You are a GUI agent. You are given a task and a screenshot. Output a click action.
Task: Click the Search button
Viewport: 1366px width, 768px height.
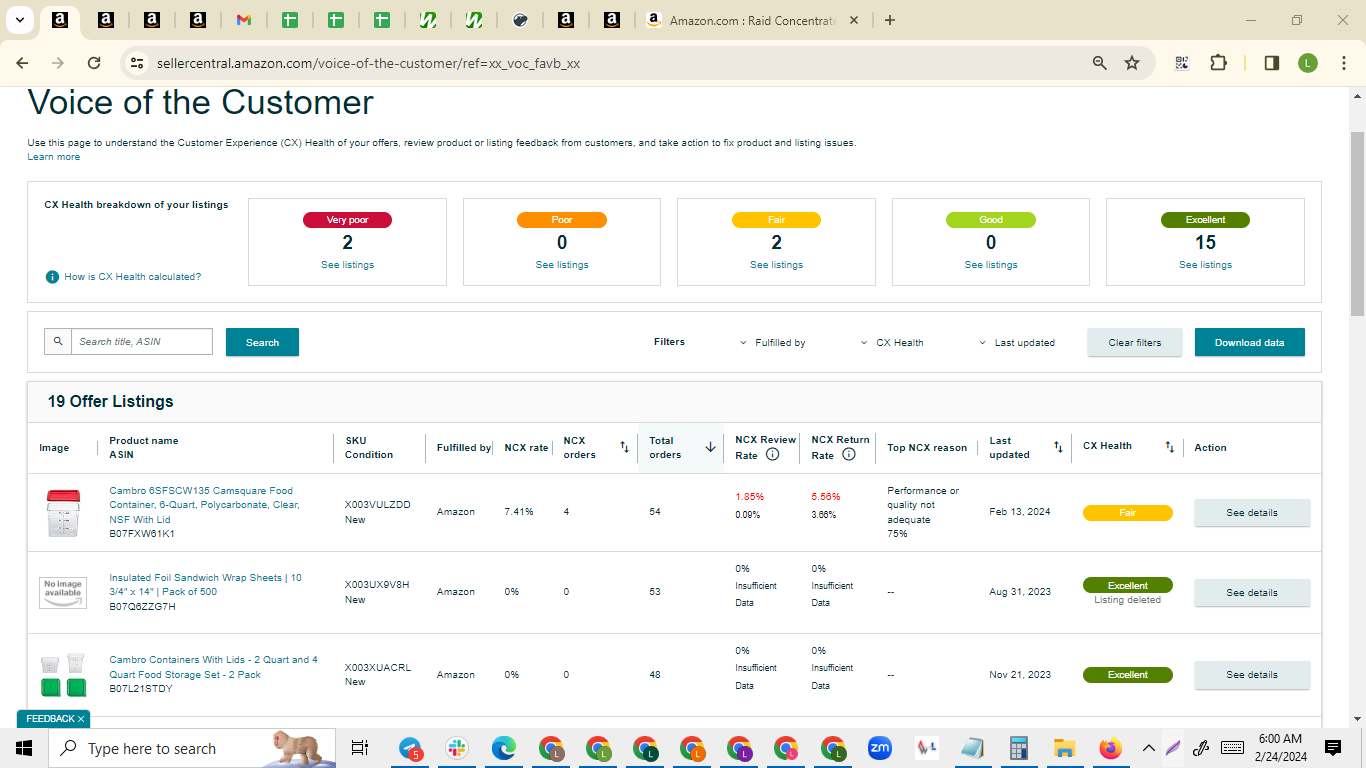262,342
